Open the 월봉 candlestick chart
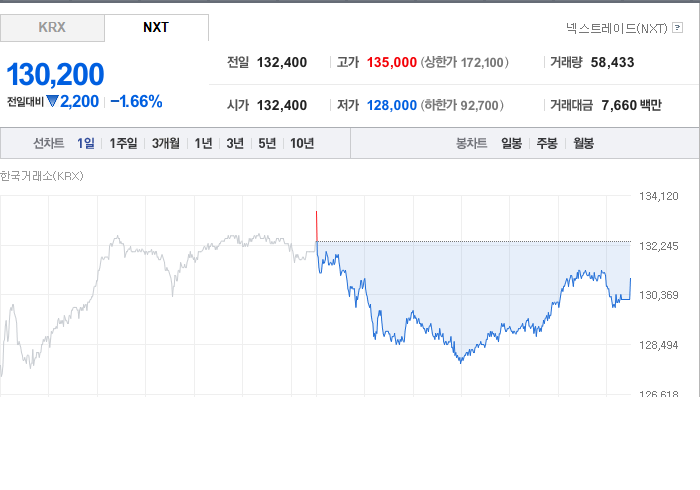The width and height of the screenshot is (700, 490). point(583,143)
